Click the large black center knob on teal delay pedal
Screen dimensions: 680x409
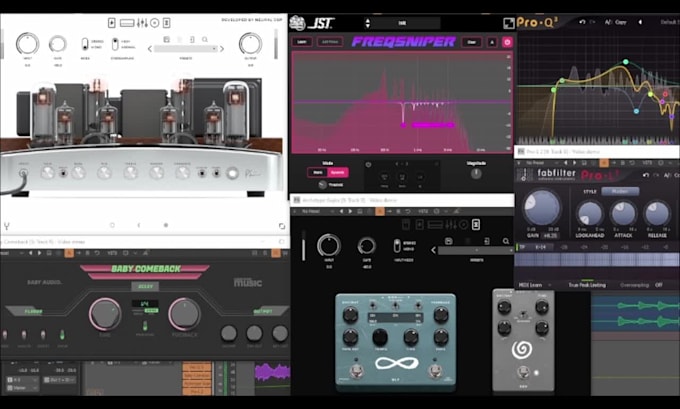pos(380,337)
